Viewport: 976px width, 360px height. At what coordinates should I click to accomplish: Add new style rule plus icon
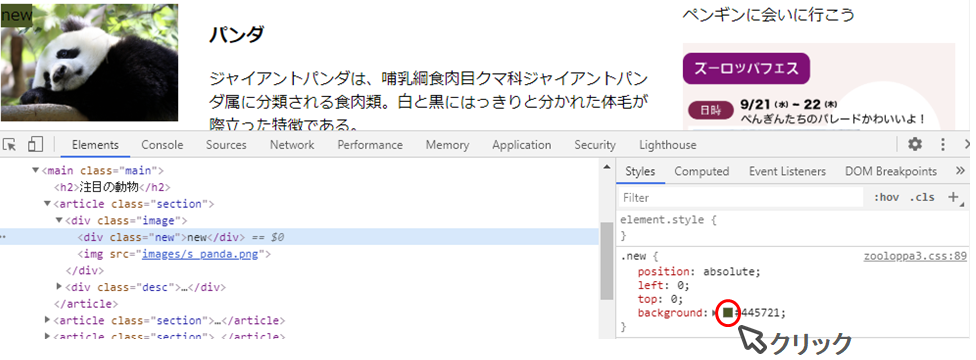953,197
